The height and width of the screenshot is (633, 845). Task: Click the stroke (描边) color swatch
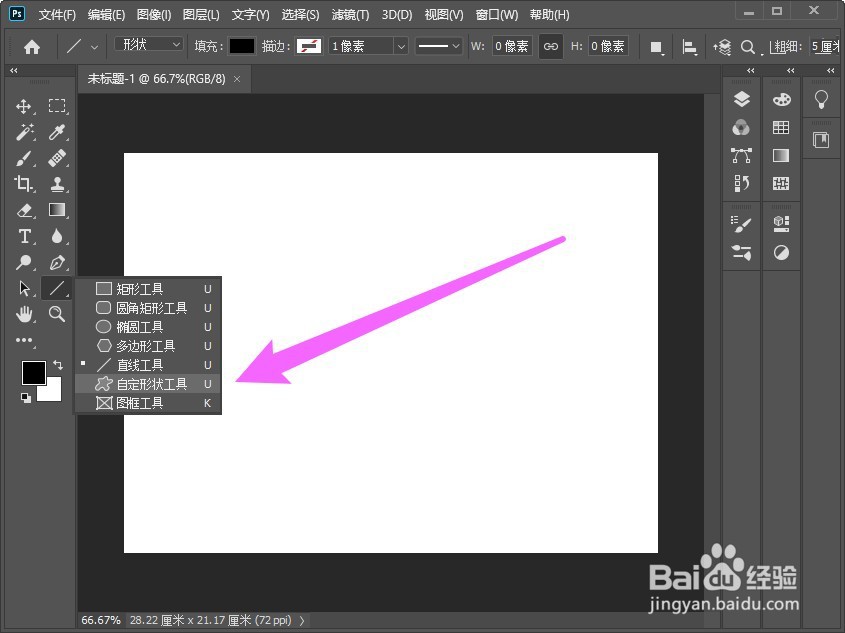click(309, 46)
